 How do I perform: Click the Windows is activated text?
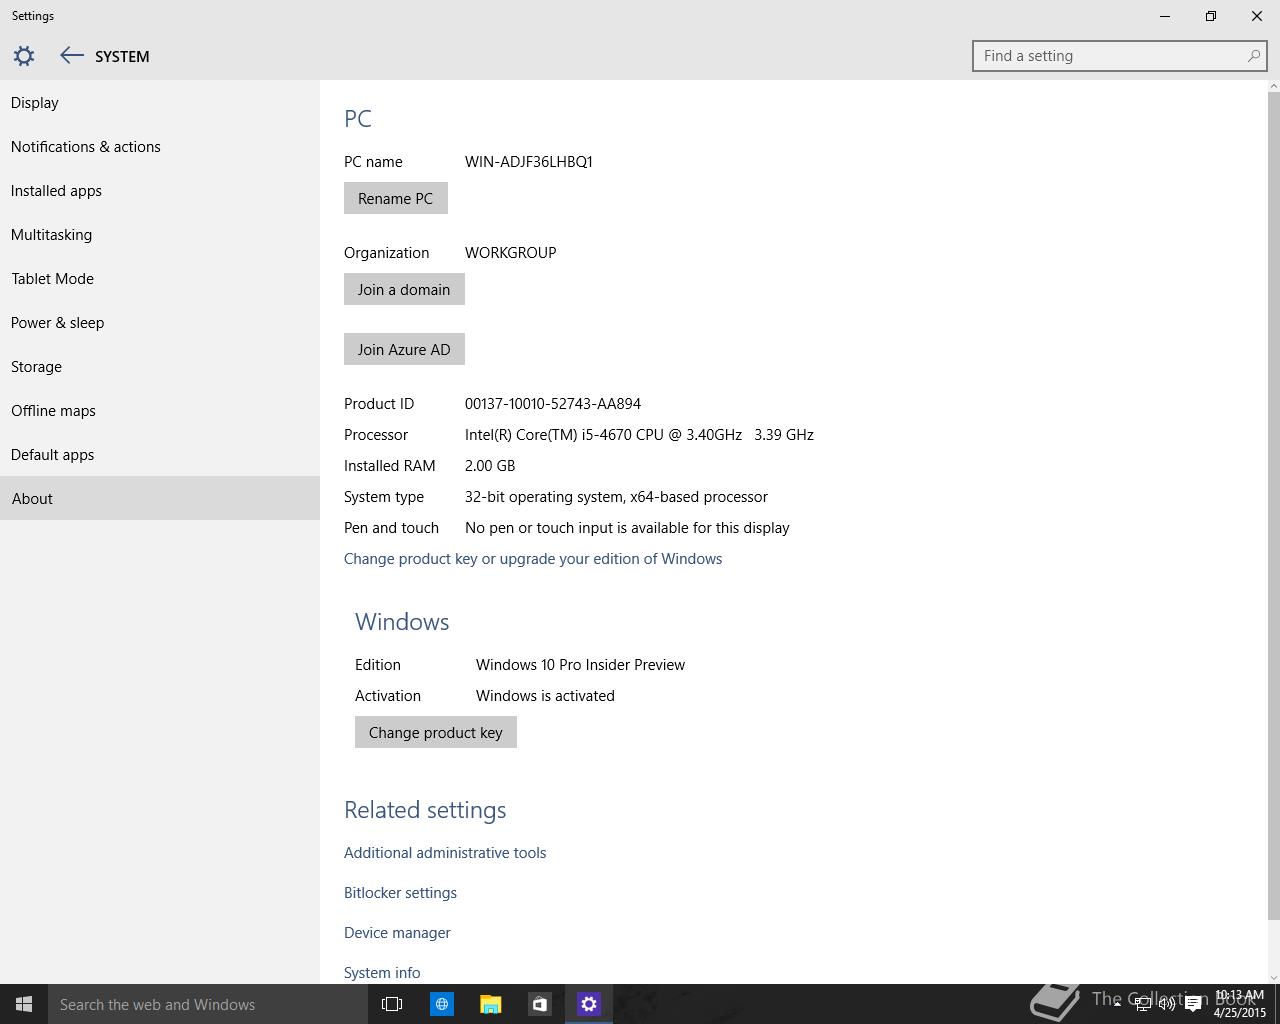(545, 696)
